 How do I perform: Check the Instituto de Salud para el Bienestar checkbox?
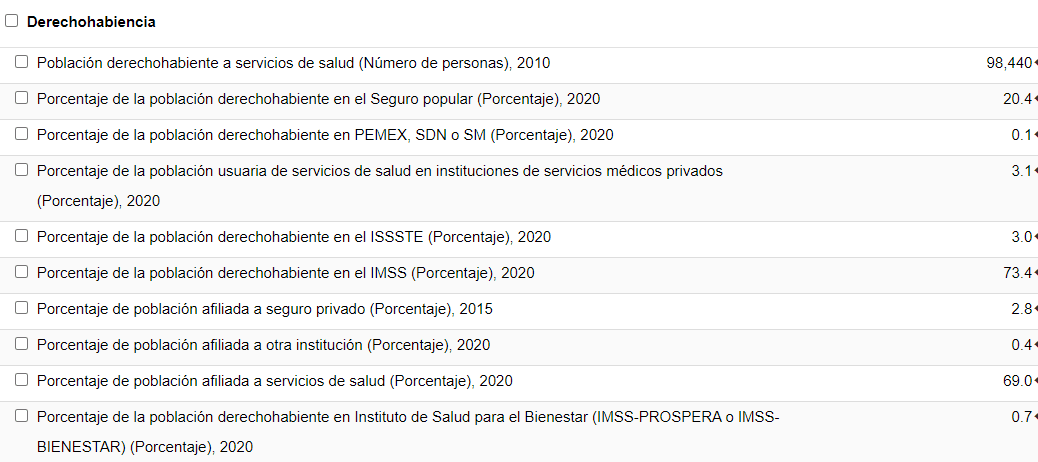coord(22,416)
